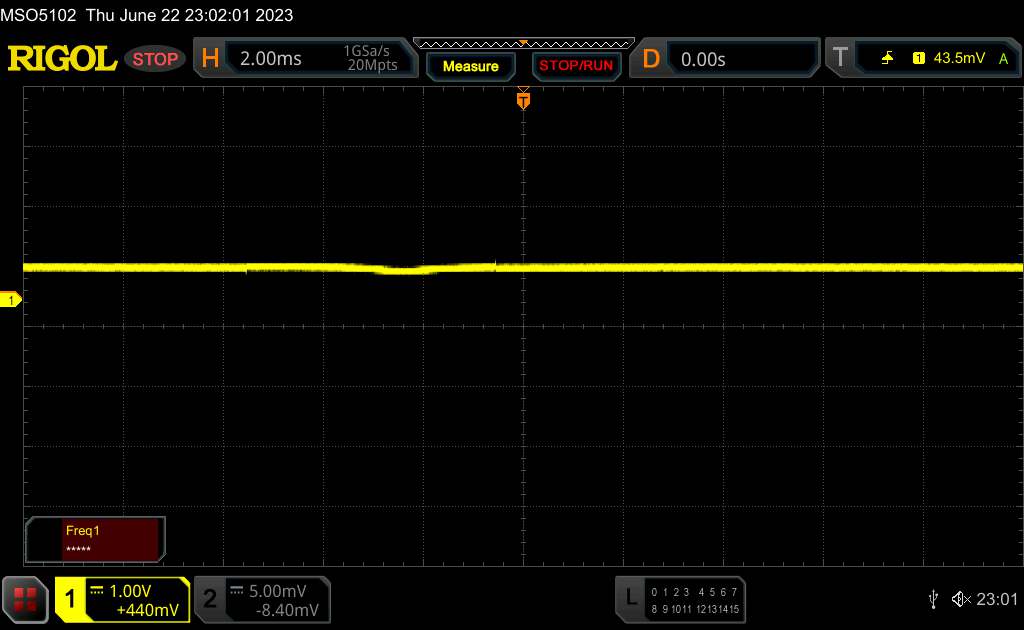Click the channel 2 DC coupling icon
This screenshot has width=1024, height=630.
[236, 590]
